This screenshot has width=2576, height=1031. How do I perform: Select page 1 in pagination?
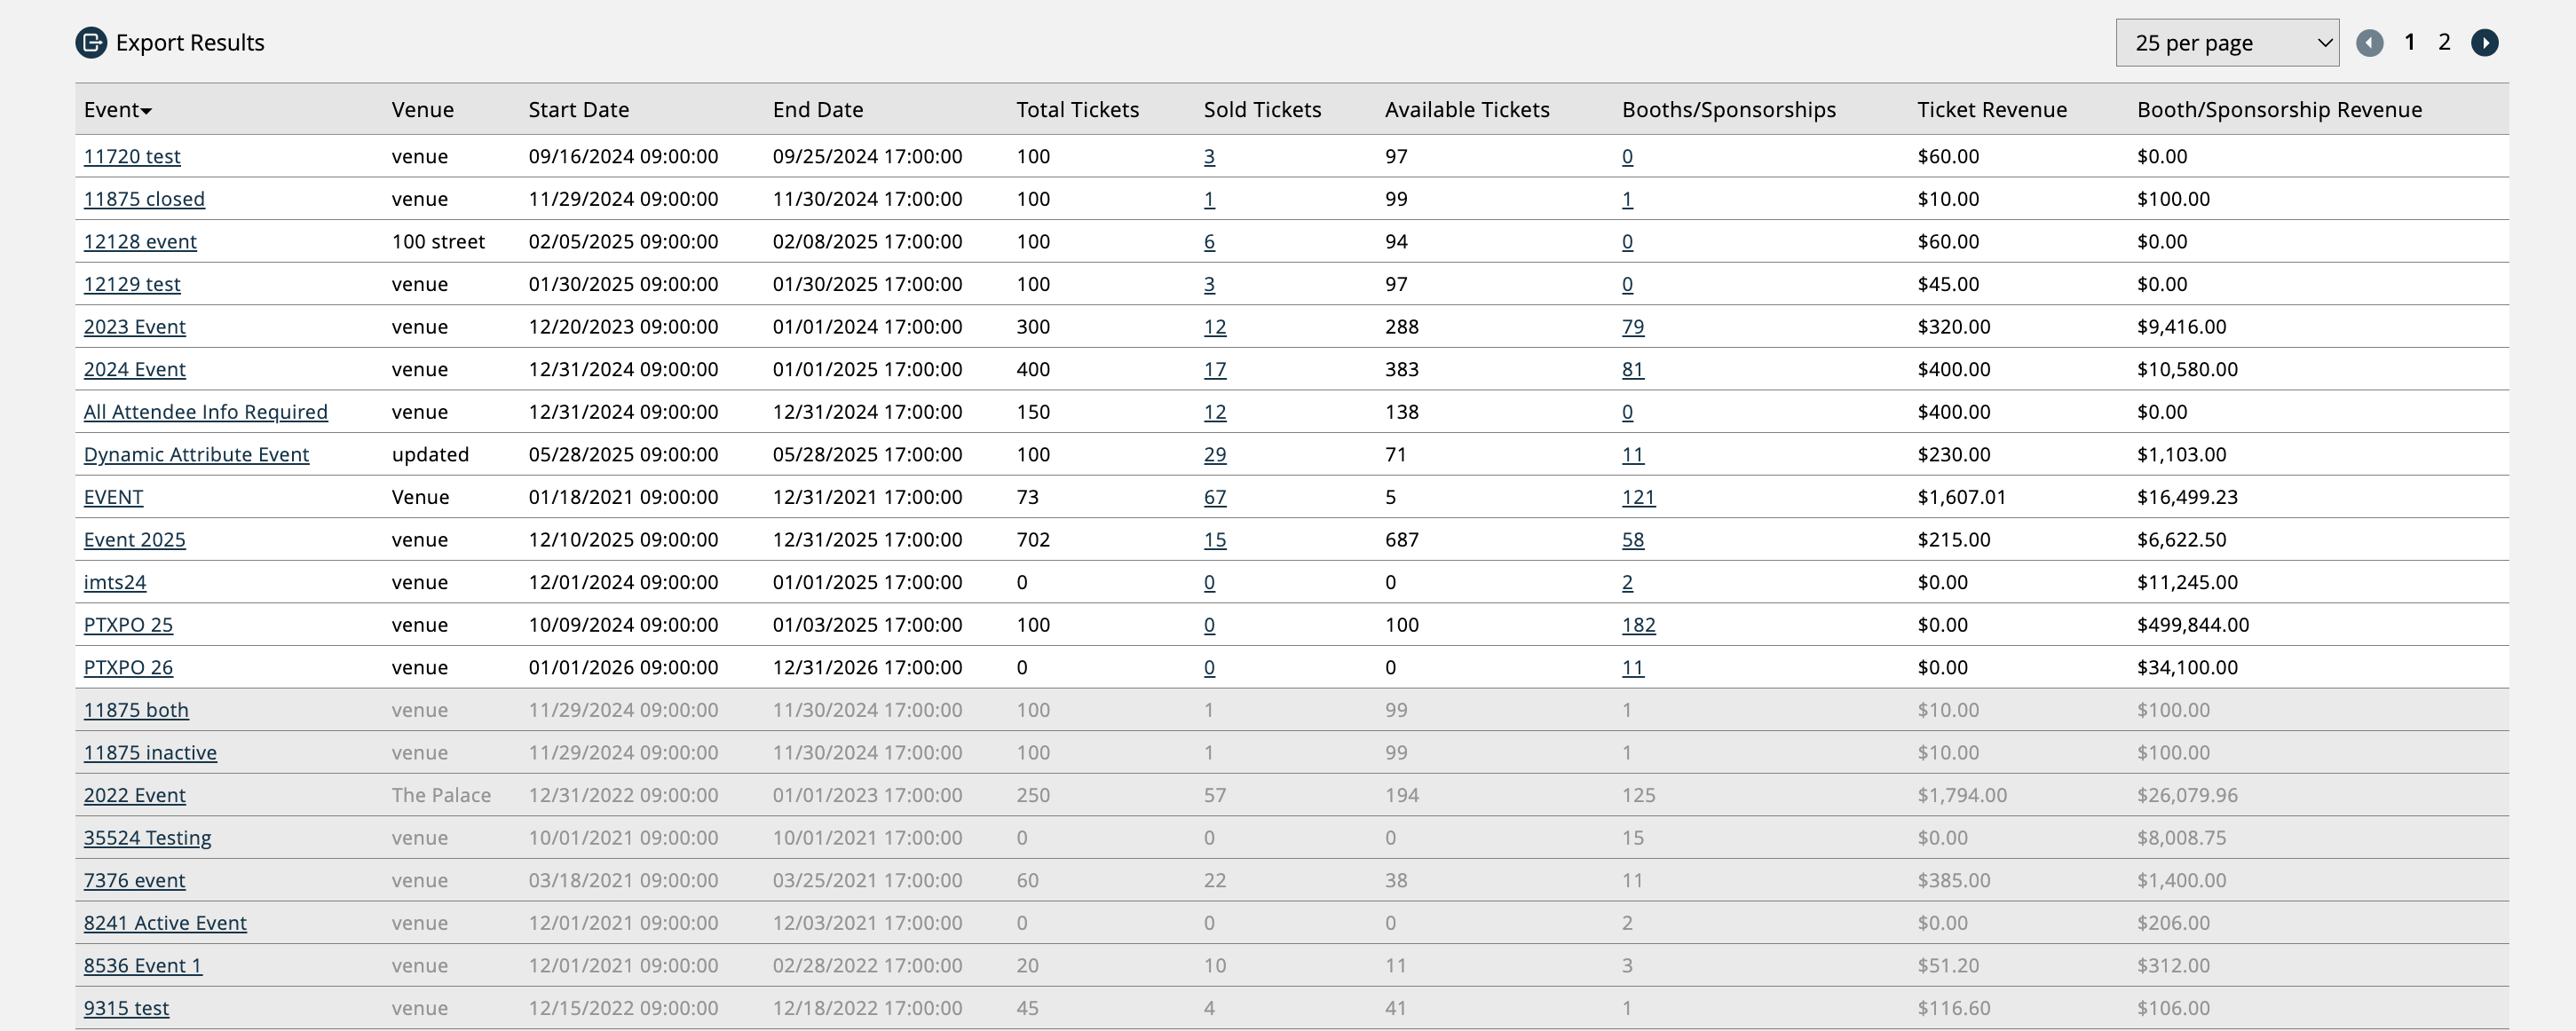click(2410, 42)
